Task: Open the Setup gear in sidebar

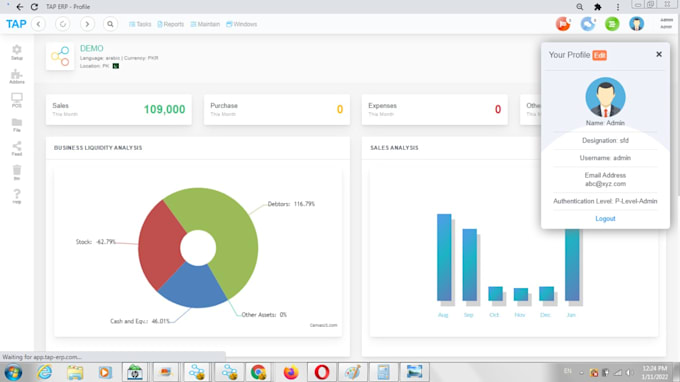Action: point(16,52)
